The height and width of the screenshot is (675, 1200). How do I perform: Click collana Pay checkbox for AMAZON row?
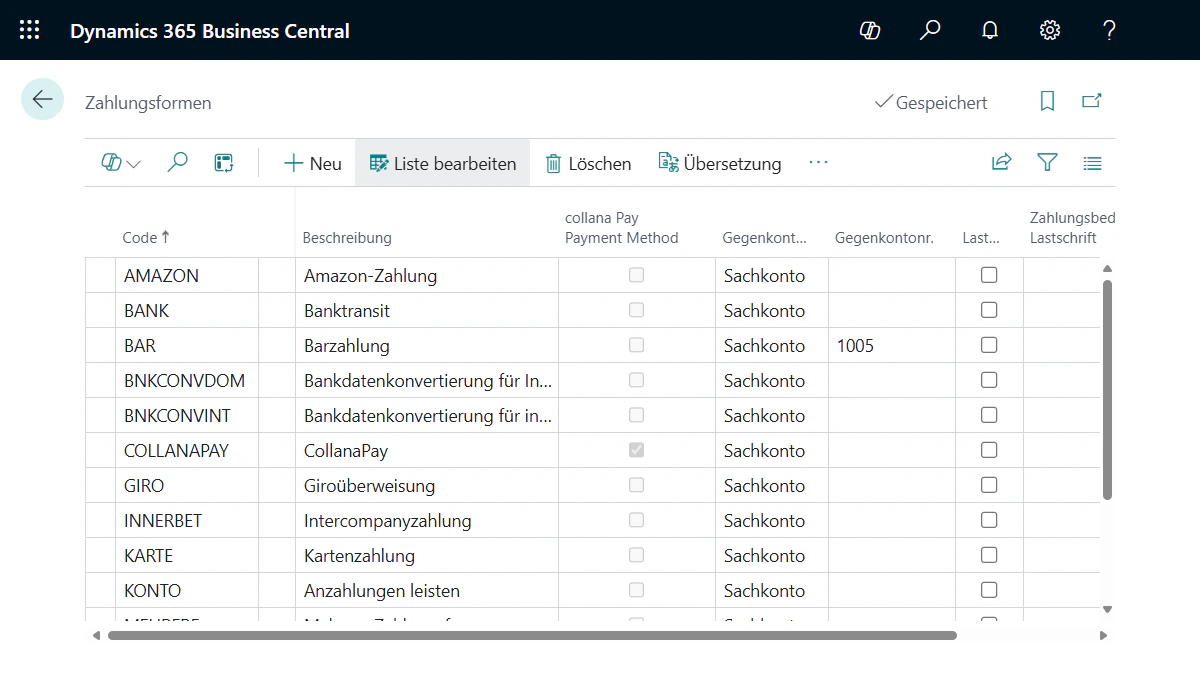pos(636,275)
